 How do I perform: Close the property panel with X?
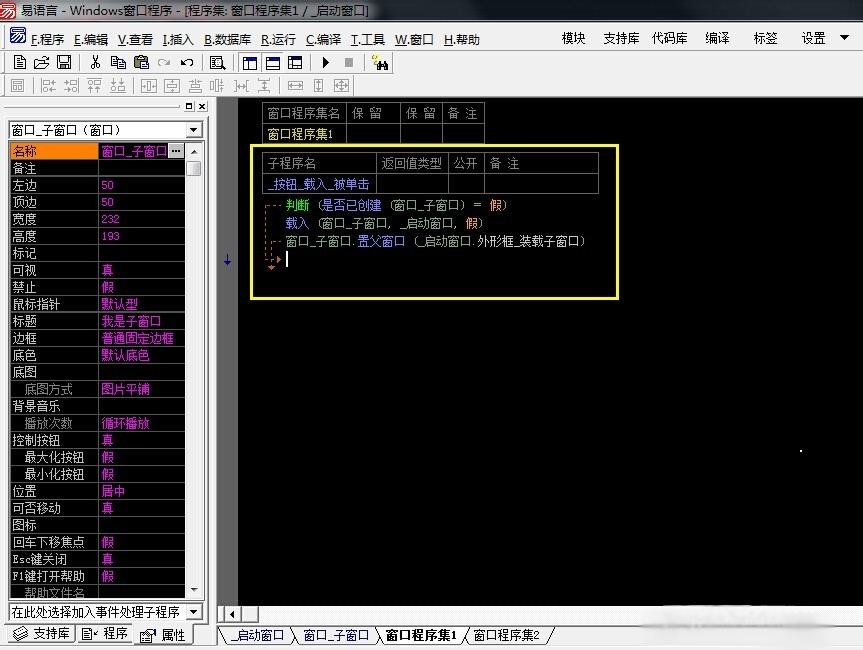[202, 106]
